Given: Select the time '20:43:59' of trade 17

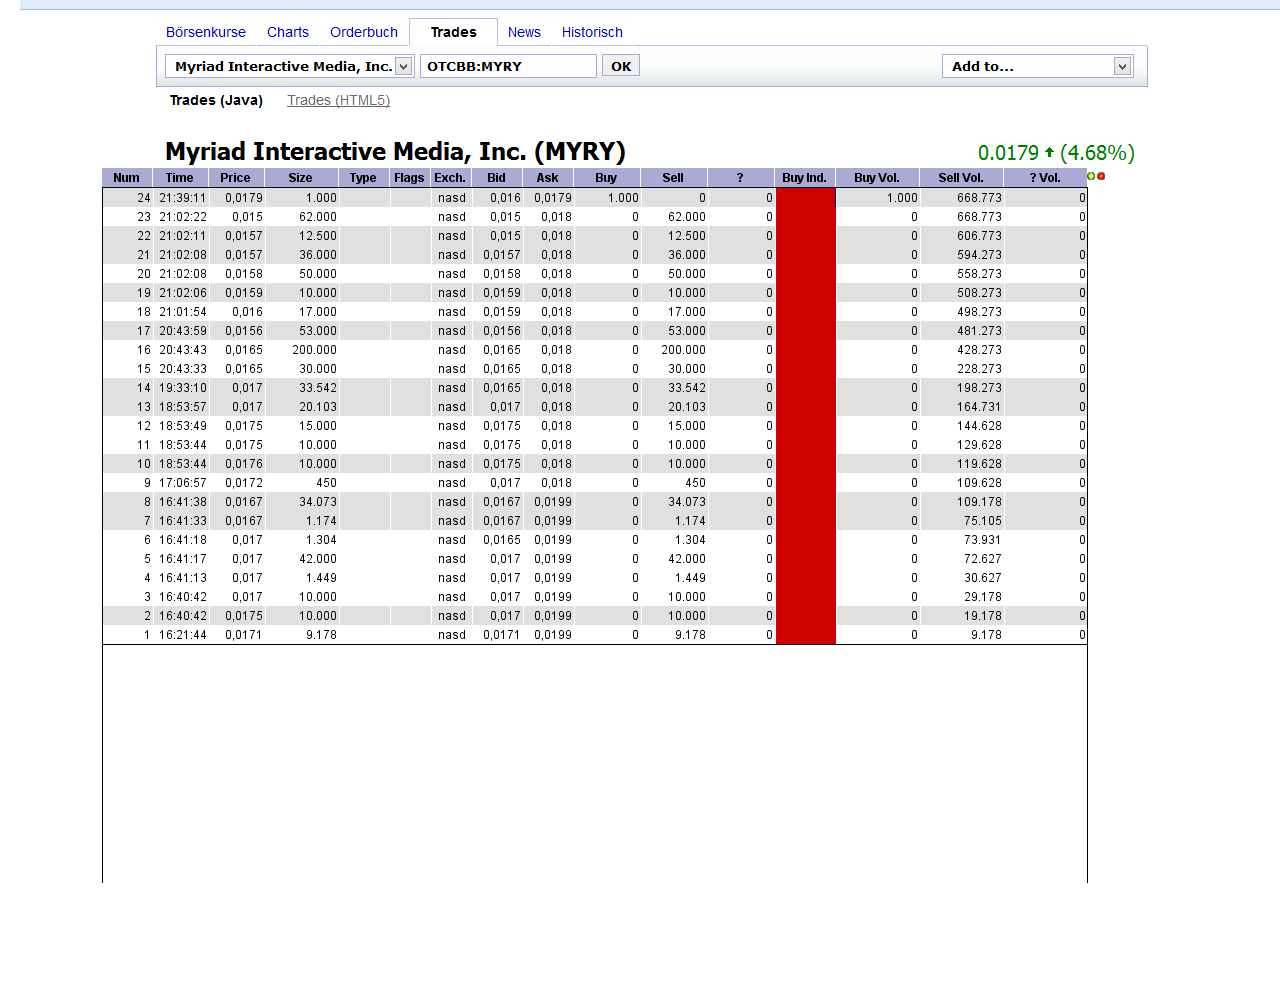Looking at the screenshot, I should [x=183, y=331].
